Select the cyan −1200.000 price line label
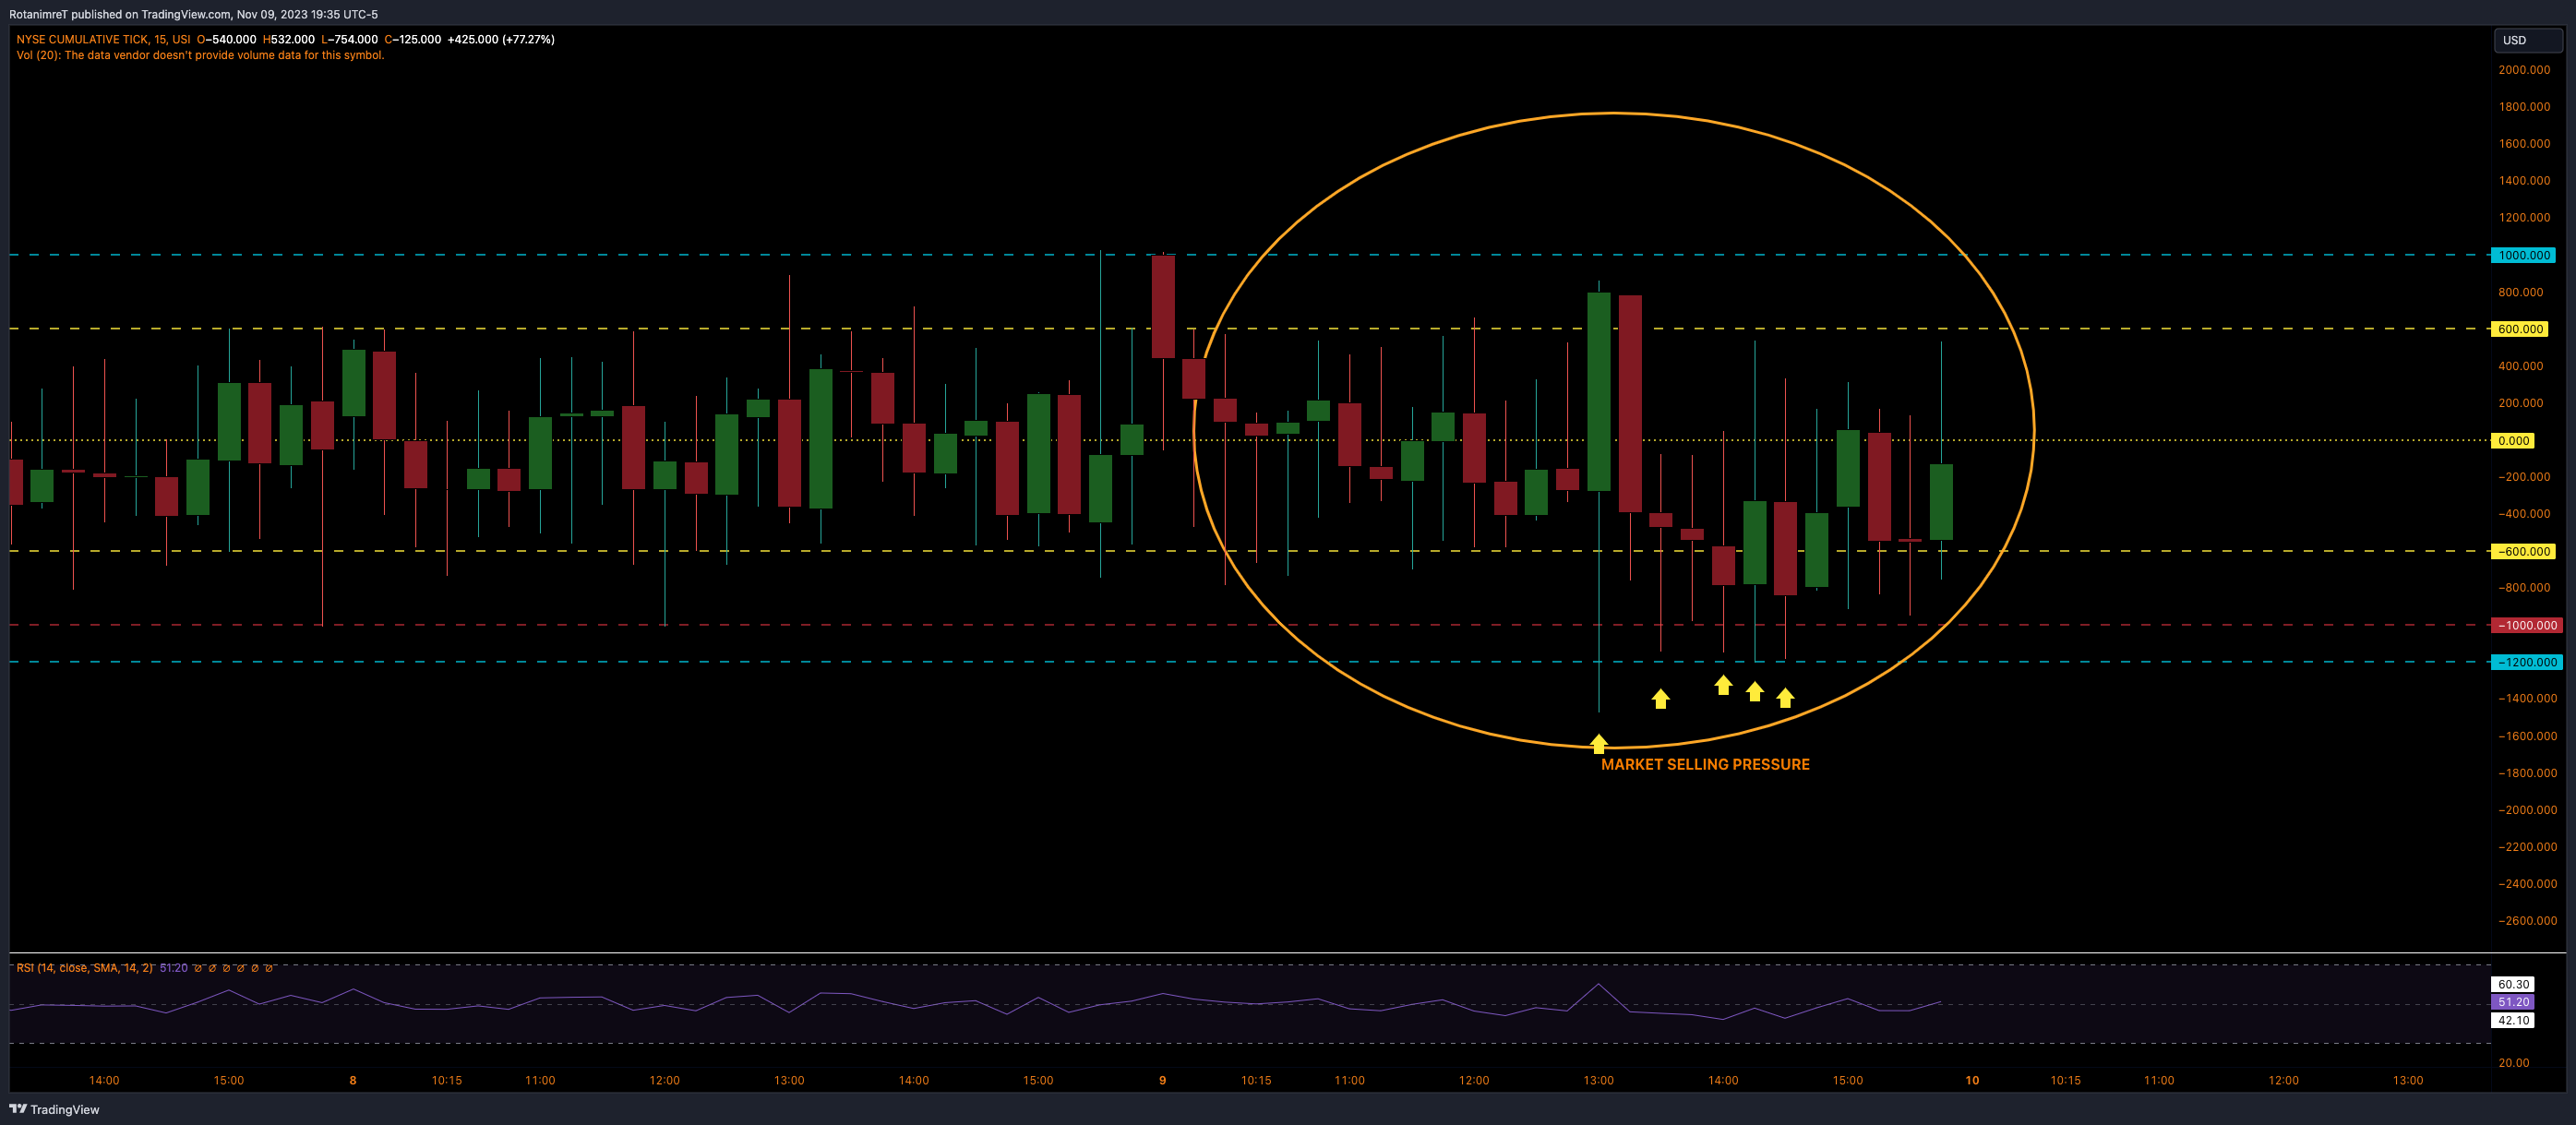 tap(2526, 662)
